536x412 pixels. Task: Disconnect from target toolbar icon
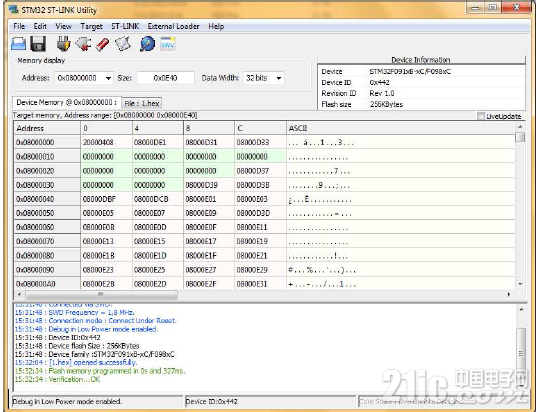pos(83,44)
